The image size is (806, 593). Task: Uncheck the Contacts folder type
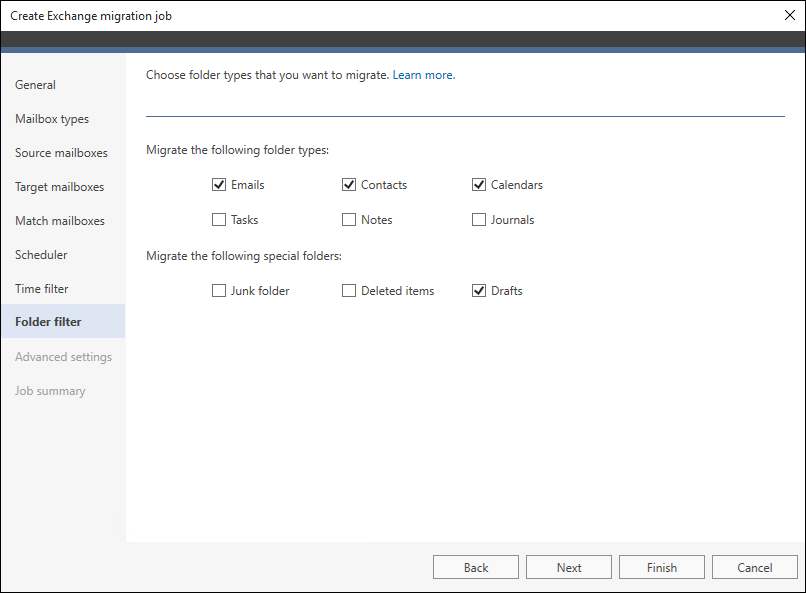coord(349,185)
